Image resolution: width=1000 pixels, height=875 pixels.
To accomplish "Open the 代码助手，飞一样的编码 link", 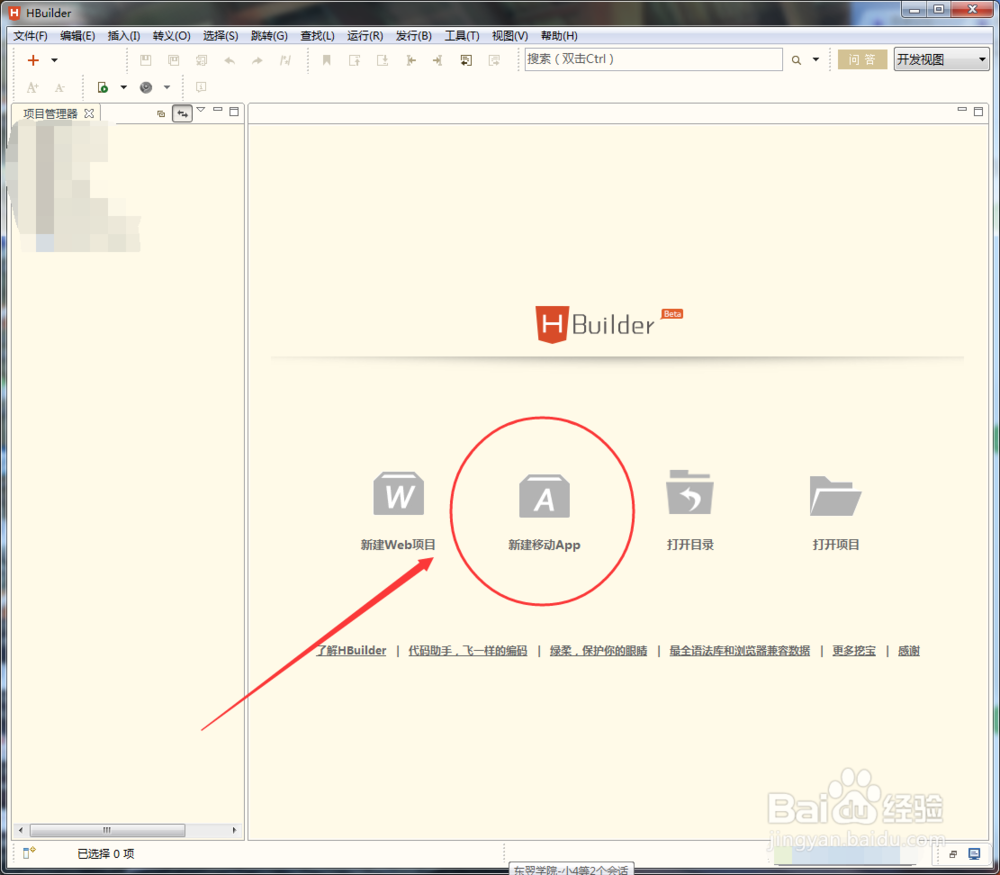I will click(x=468, y=651).
